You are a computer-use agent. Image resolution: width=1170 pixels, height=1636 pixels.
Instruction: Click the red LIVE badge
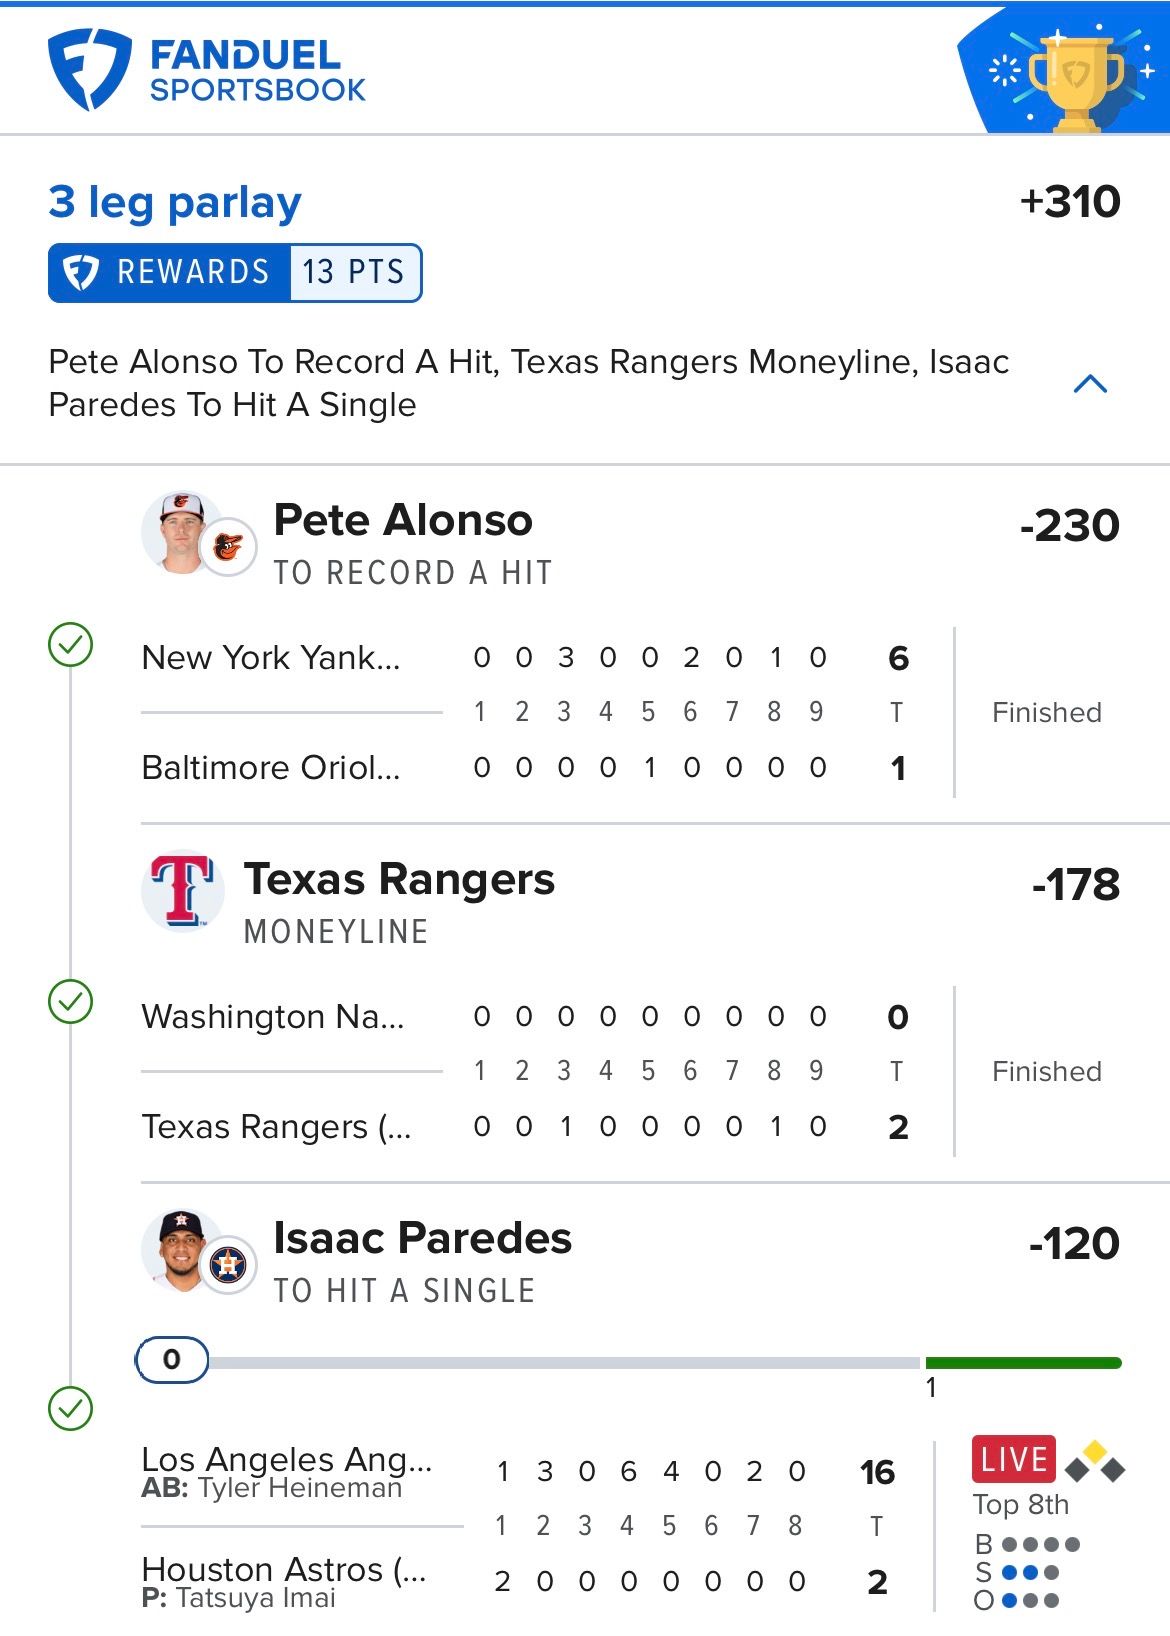pyautogui.click(x=1013, y=1460)
